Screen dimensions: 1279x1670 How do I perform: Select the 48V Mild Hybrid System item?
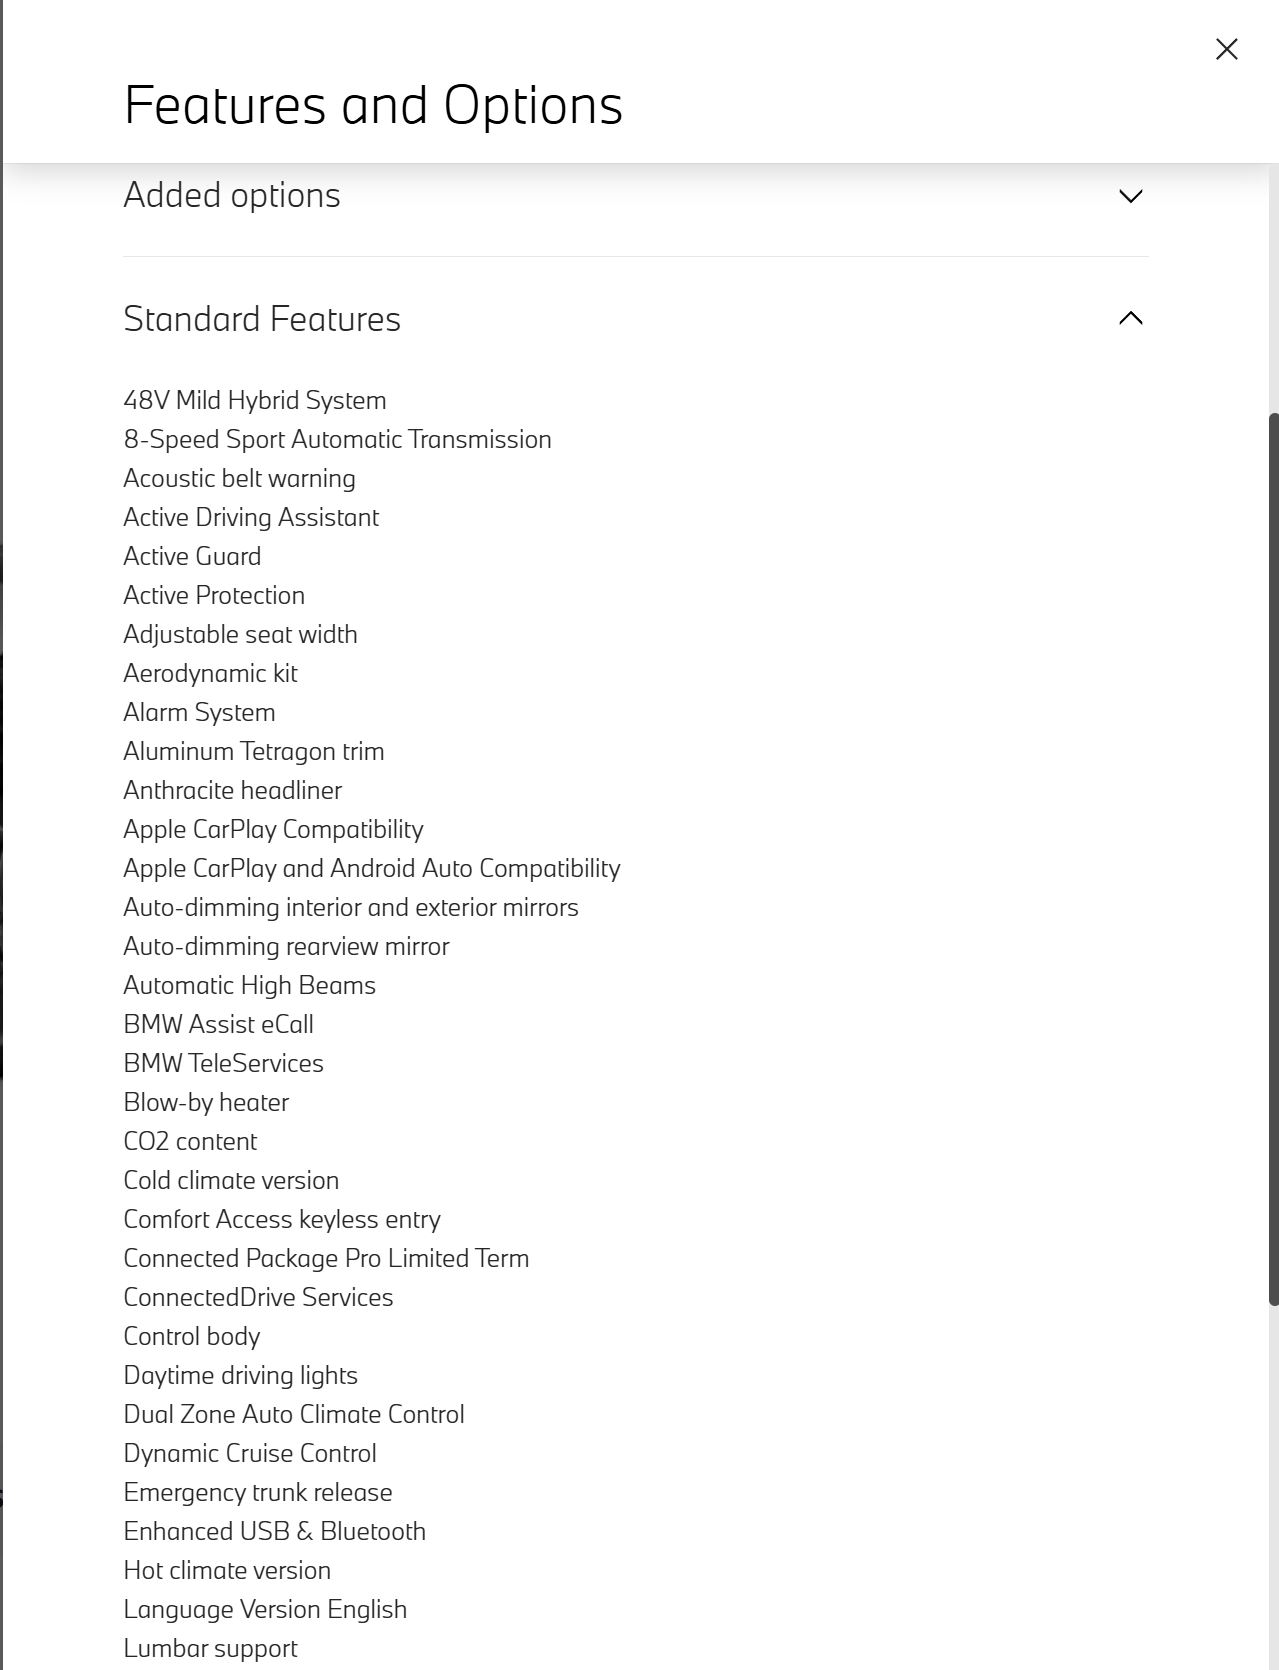[x=255, y=400]
